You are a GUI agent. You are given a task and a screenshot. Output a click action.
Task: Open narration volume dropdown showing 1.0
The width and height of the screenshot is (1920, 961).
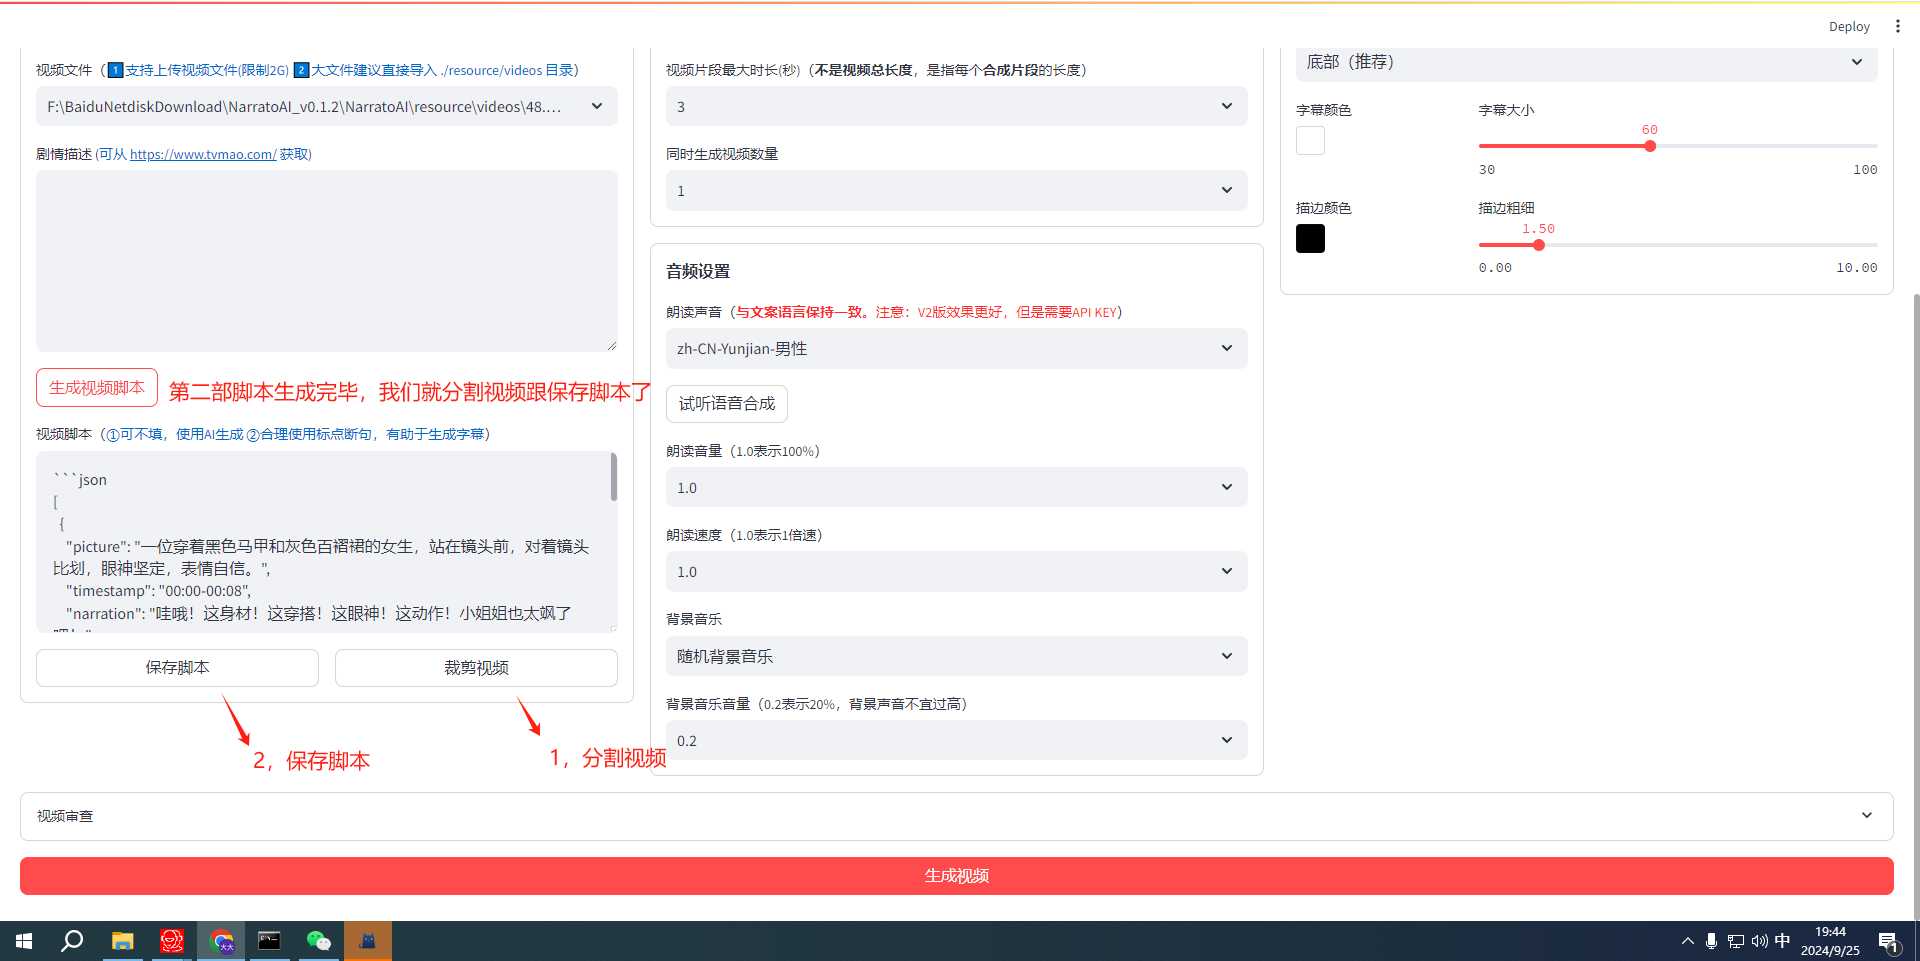pos(956,487)
